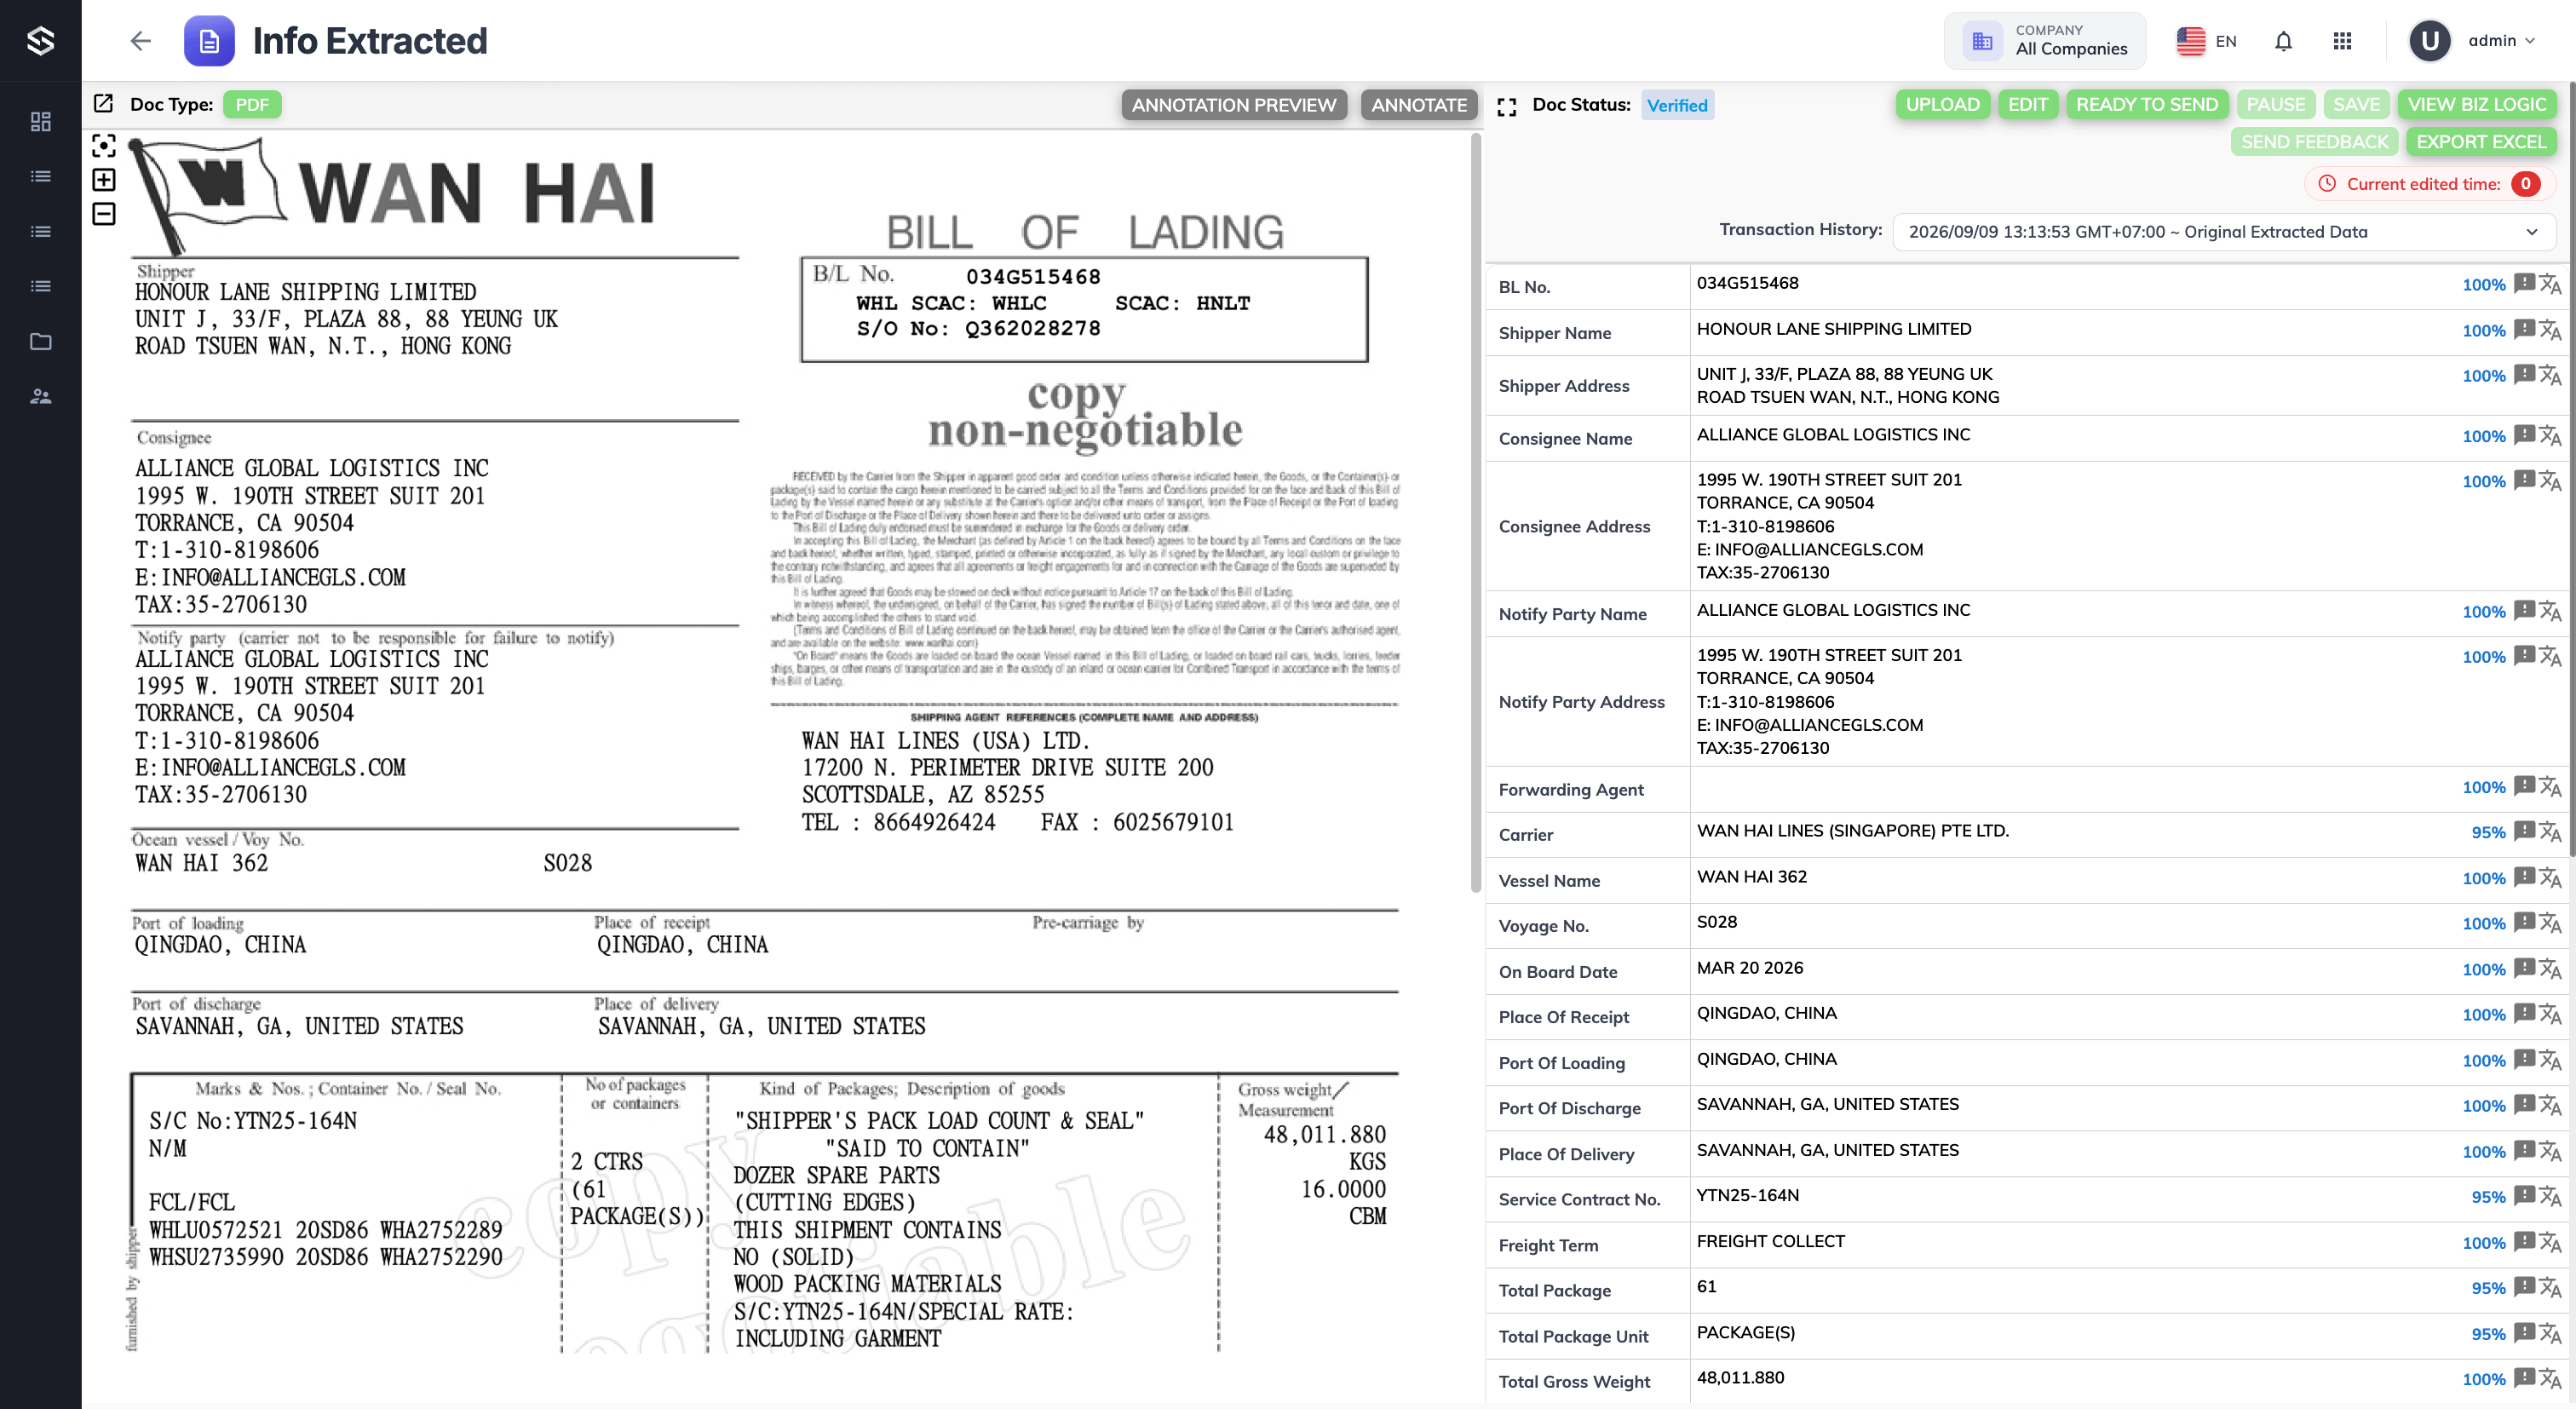This screenshot has height=1409, width=2576.
Task: Click SEND FEEDBACK button
Action: 2314,142
